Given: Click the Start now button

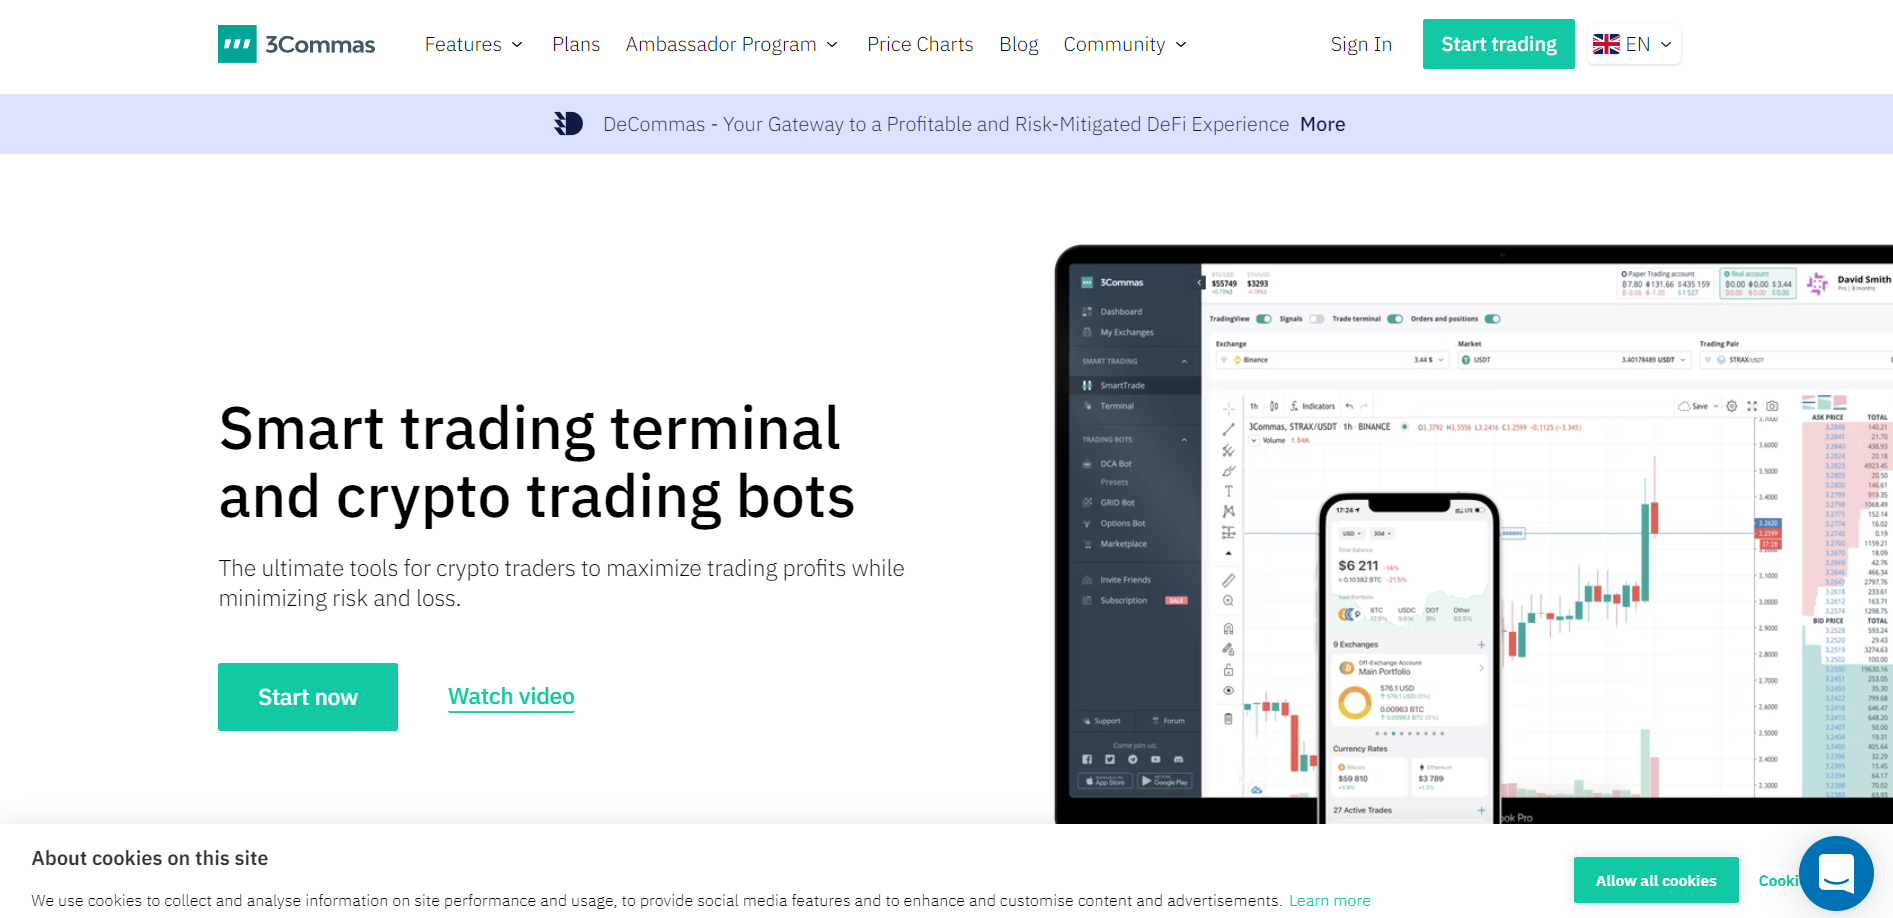Looking at the screenshot, I should point(308,697).
